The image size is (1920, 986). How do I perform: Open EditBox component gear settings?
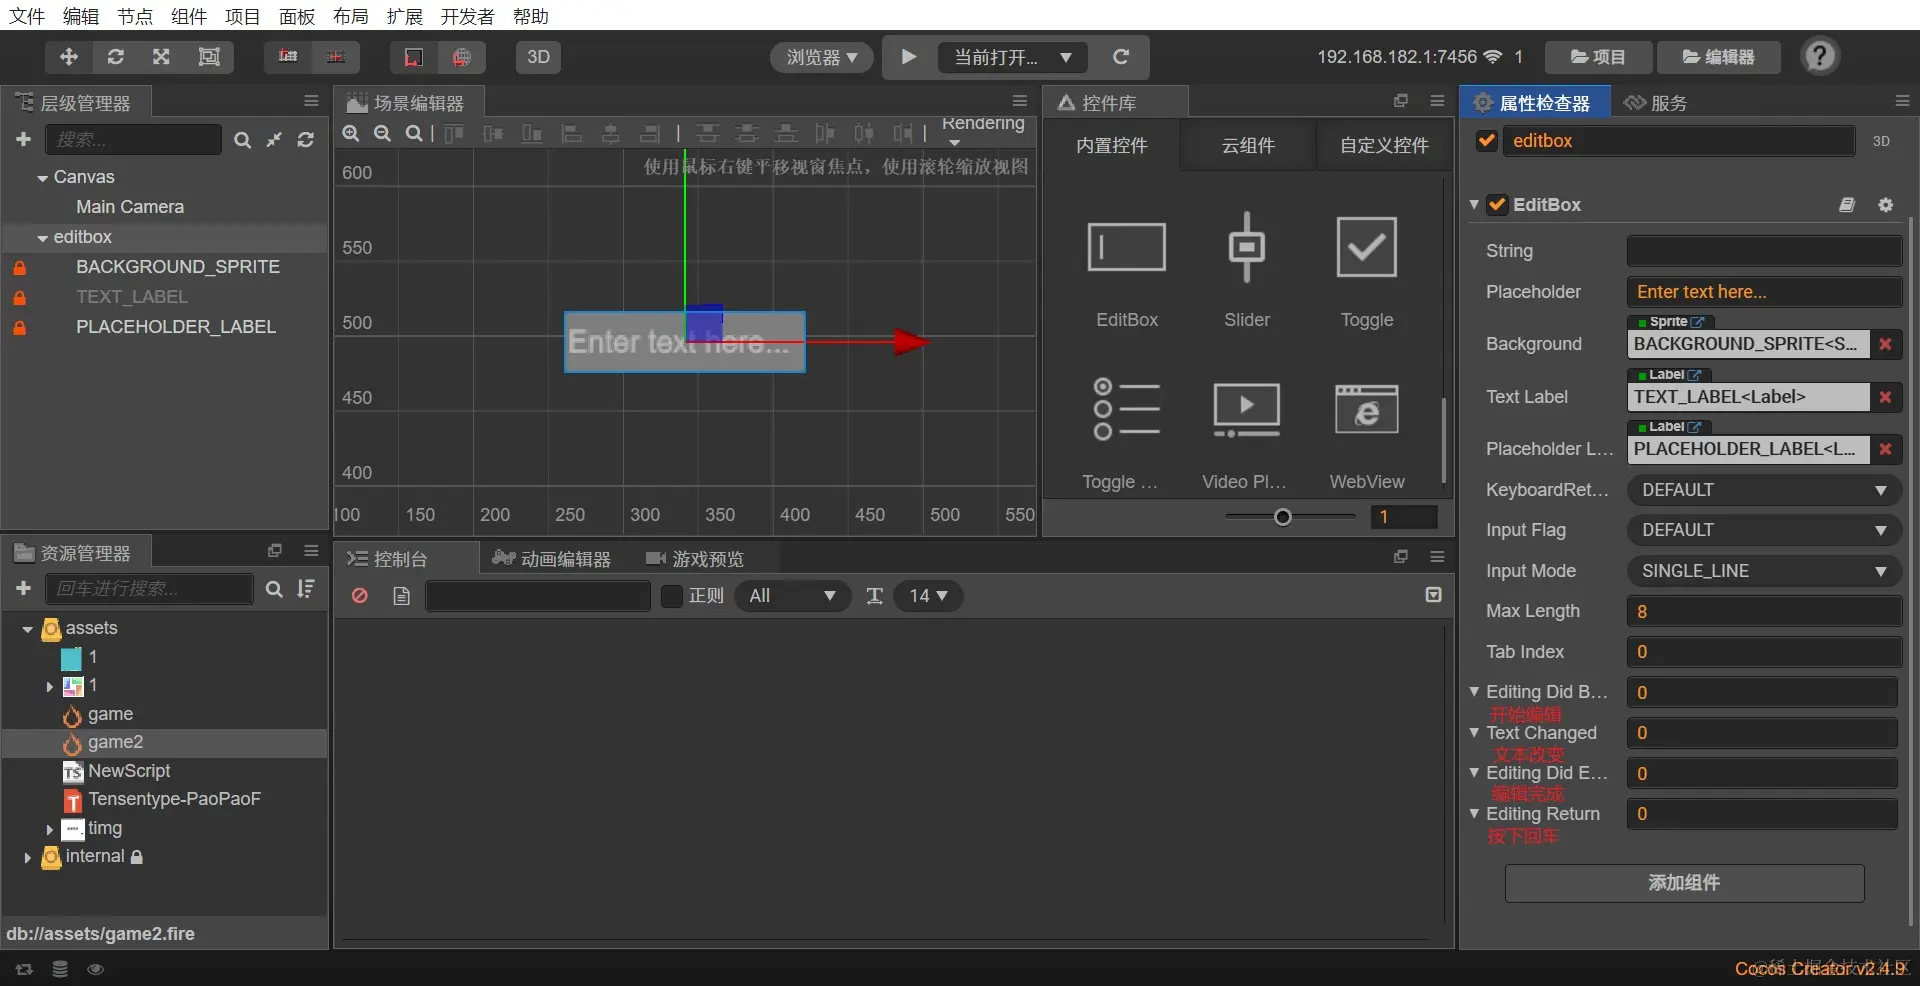click(x=1886, y=205)
